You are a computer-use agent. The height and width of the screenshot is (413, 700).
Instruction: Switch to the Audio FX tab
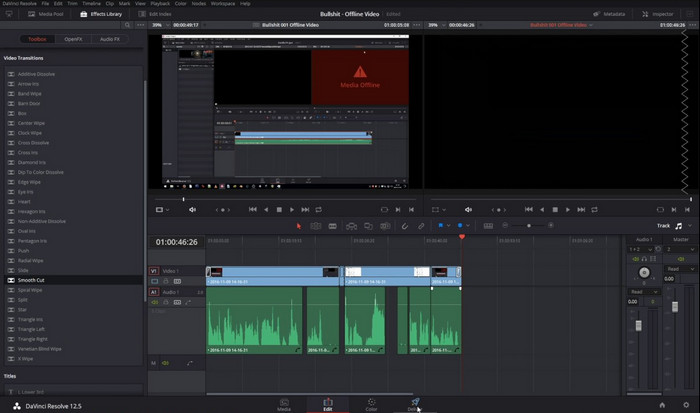click(x=110, y=39)
